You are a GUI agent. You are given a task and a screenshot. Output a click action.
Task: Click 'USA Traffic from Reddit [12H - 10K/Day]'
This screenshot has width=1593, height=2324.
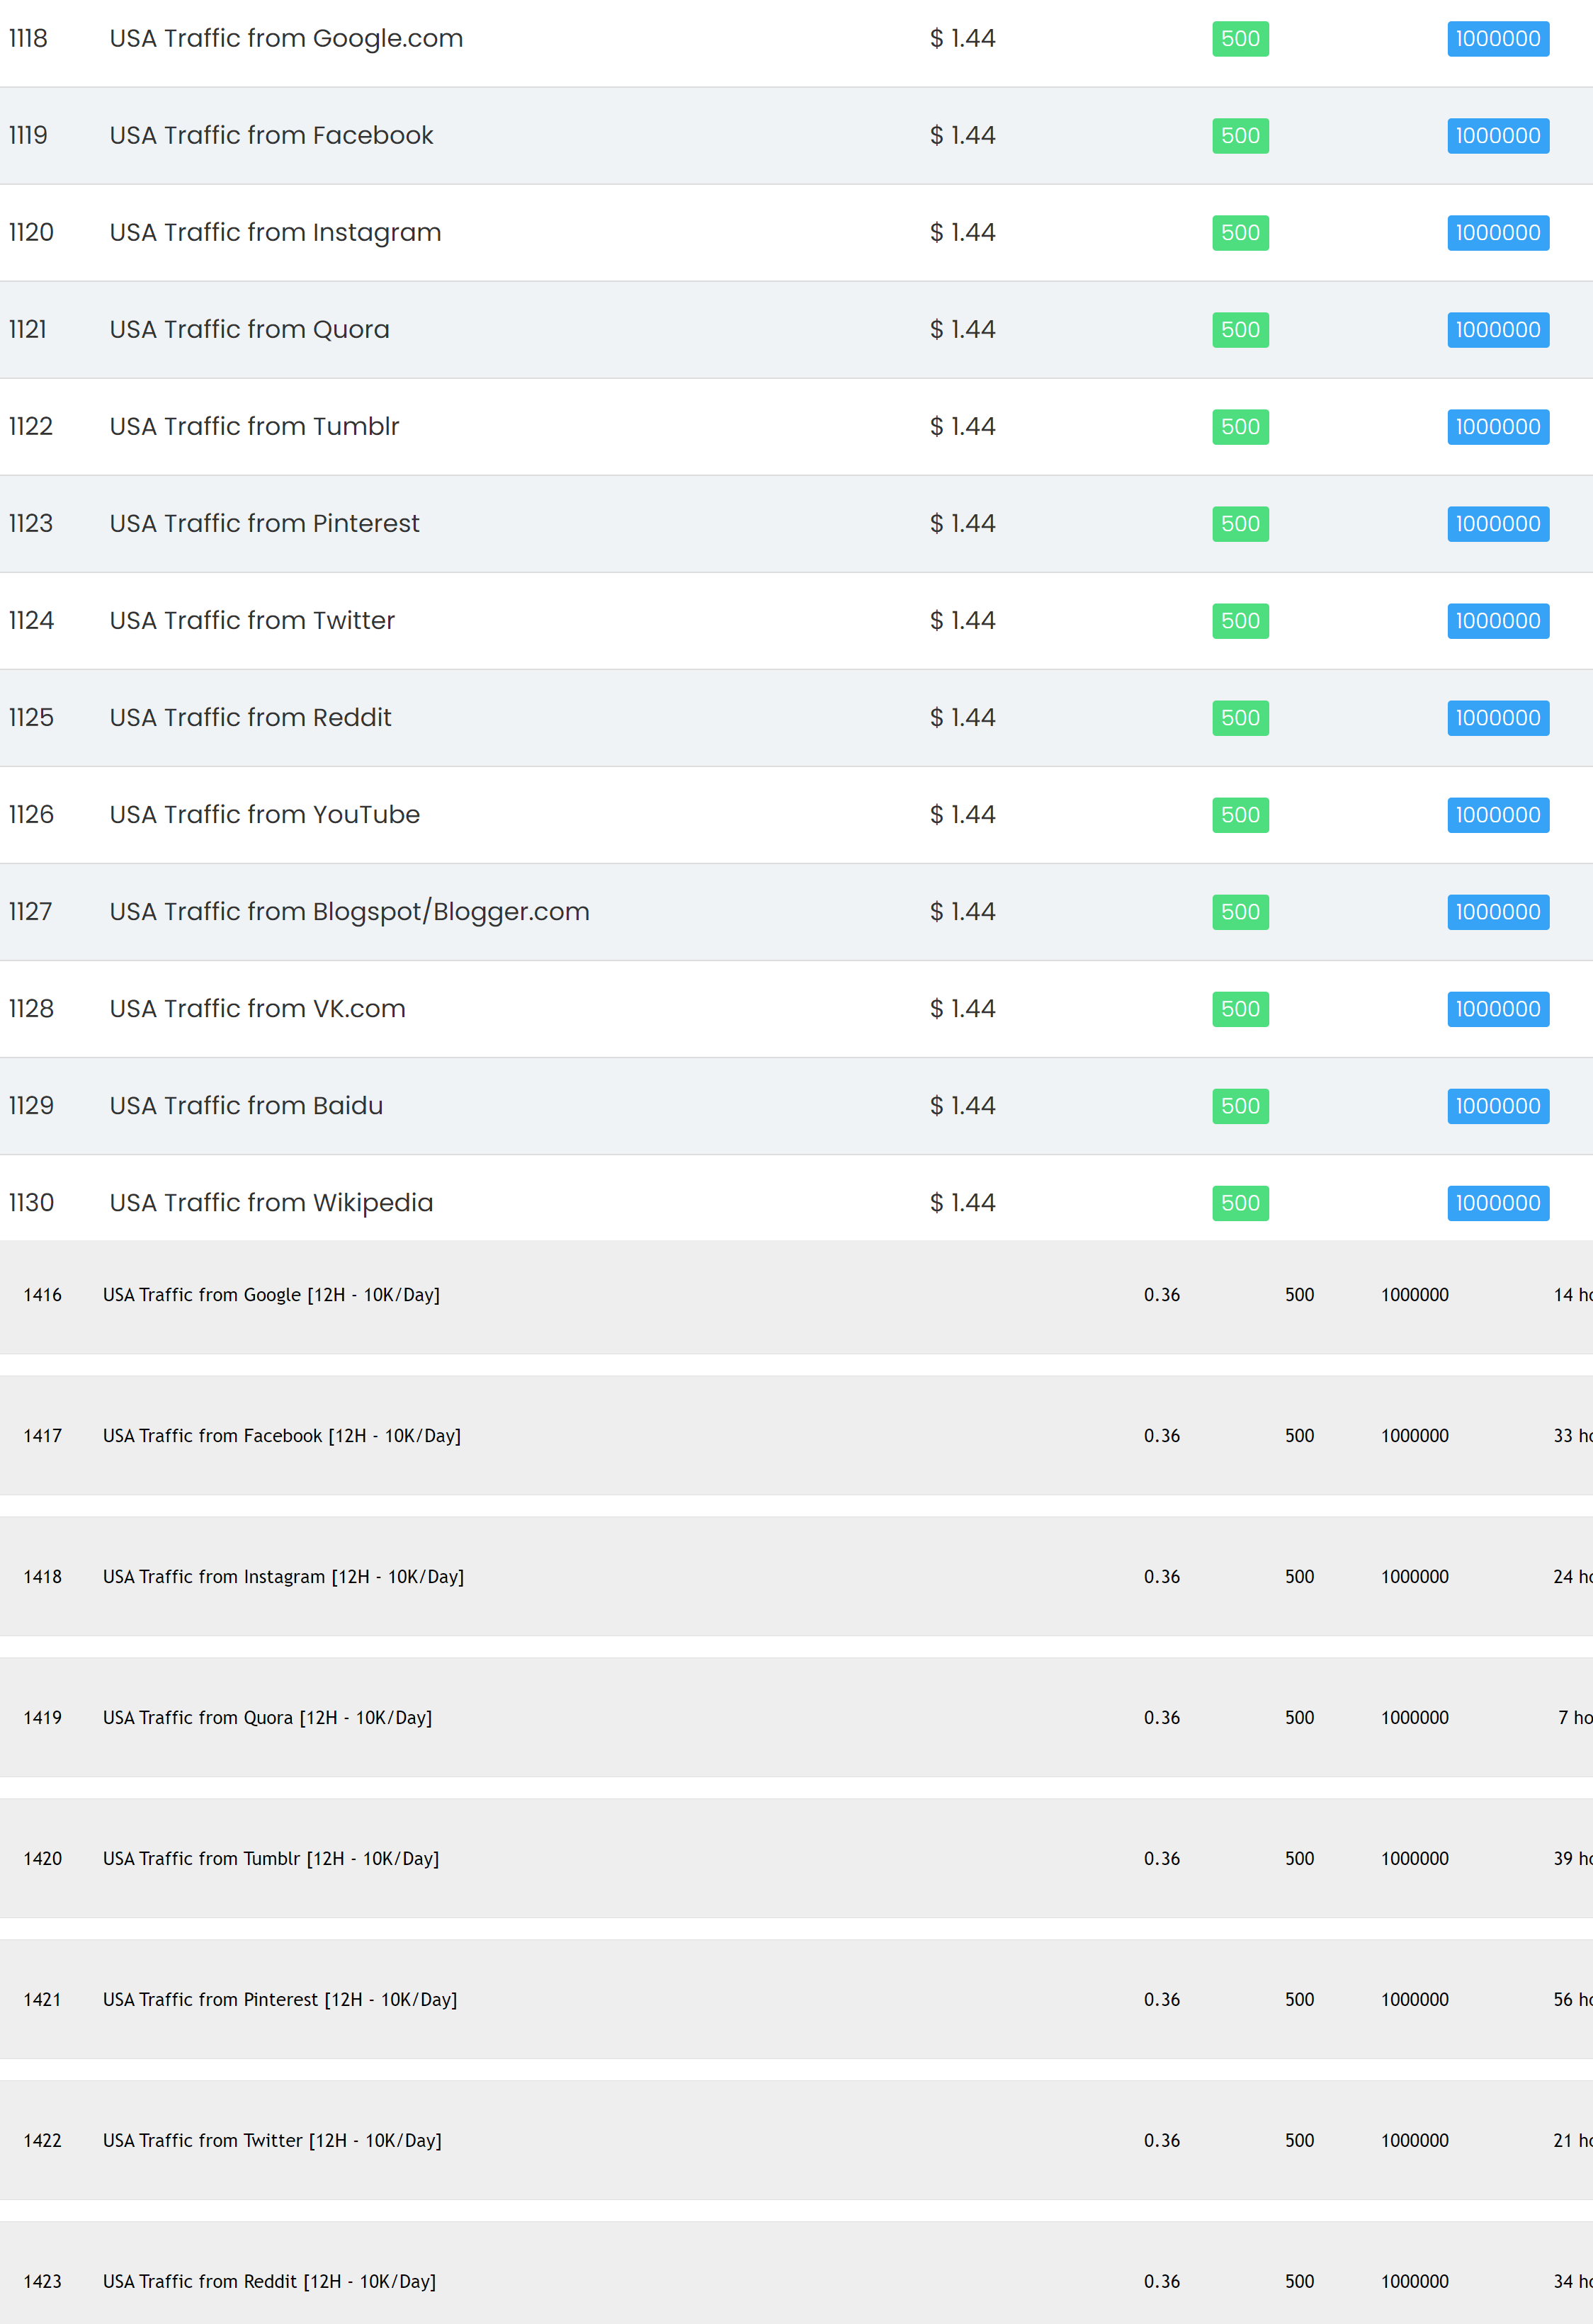pyautogui.click(x=269, y=2282)
